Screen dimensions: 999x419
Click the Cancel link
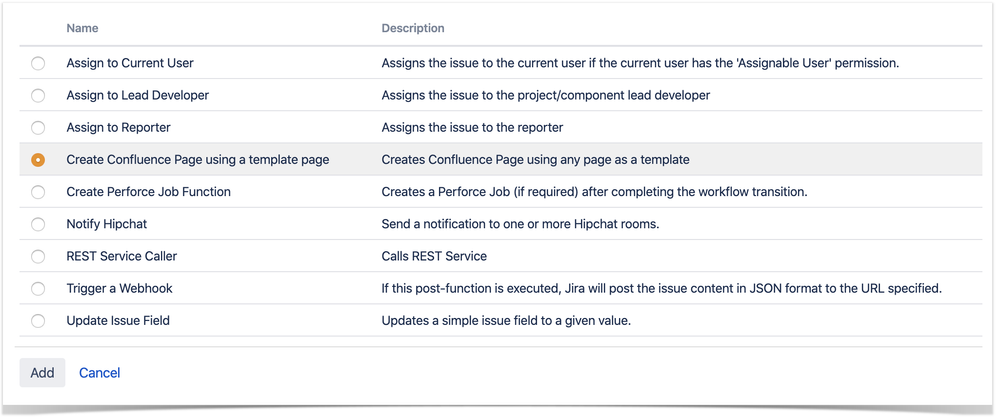click(99, 373)
